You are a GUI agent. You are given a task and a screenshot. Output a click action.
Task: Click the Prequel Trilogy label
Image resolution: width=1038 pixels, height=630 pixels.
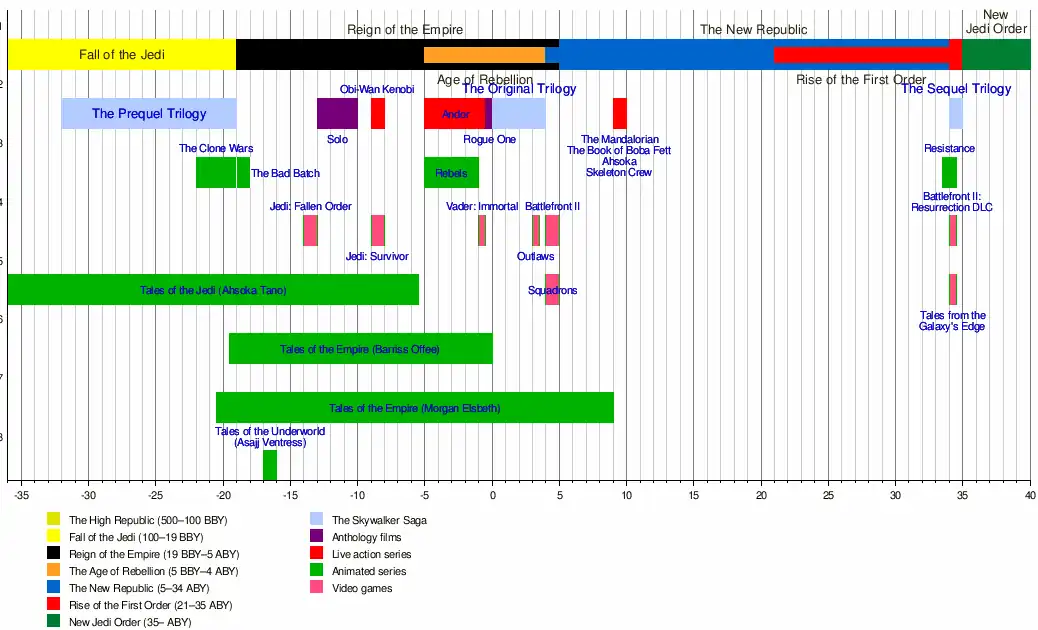tap(149, 114)
